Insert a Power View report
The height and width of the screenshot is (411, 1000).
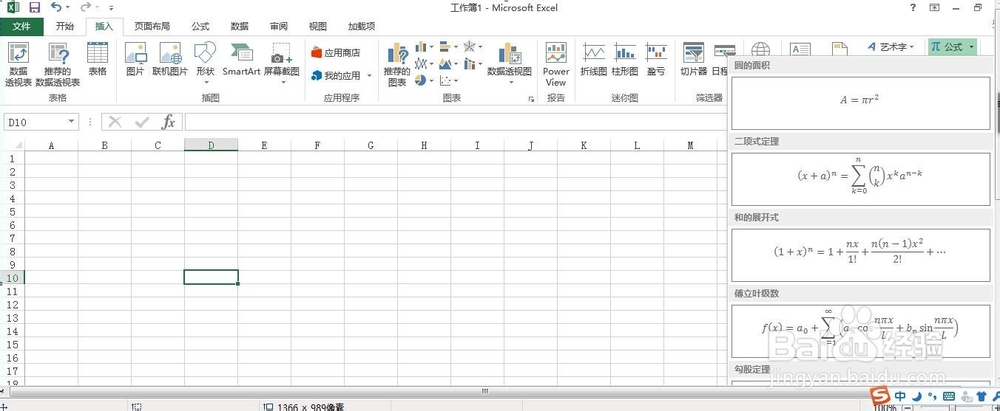pyautogui.click(x=556, y=64)
